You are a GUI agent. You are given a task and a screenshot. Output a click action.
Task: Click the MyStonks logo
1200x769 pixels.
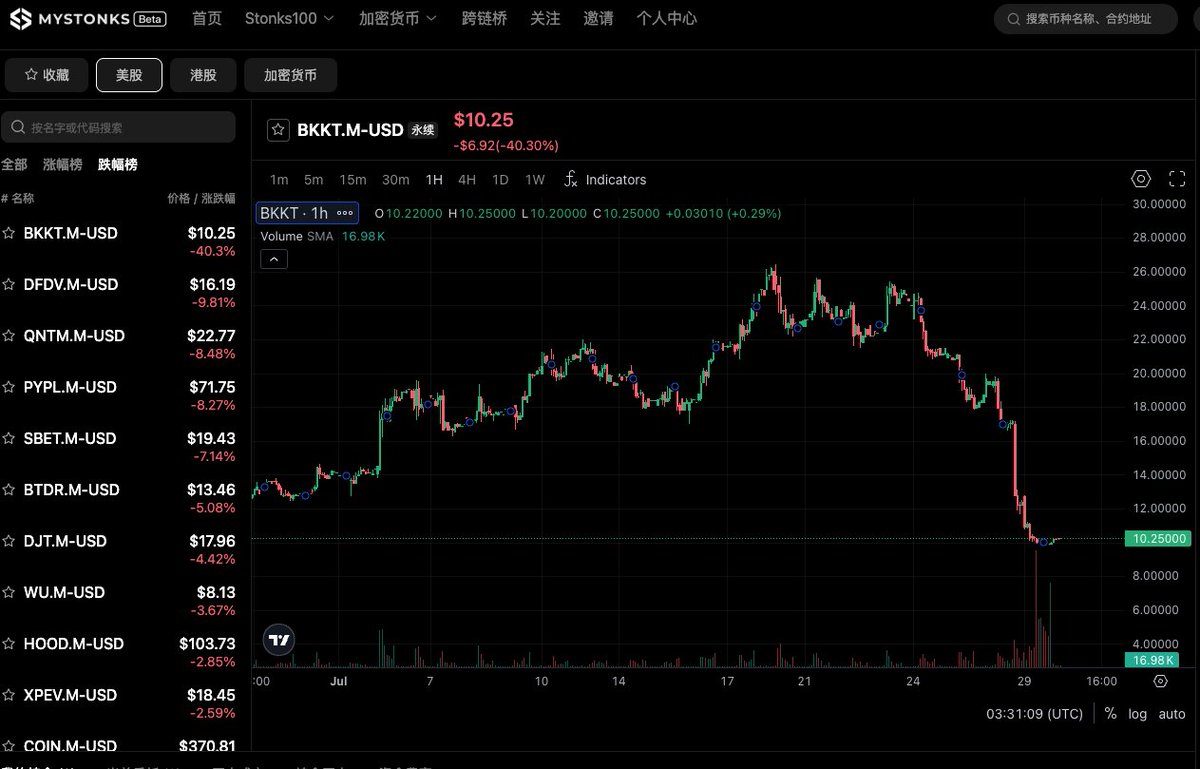90,18
